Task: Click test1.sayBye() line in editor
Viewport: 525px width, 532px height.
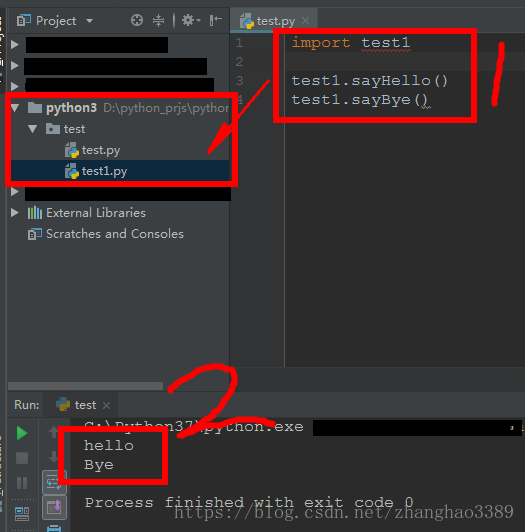Action: (360, 100)
